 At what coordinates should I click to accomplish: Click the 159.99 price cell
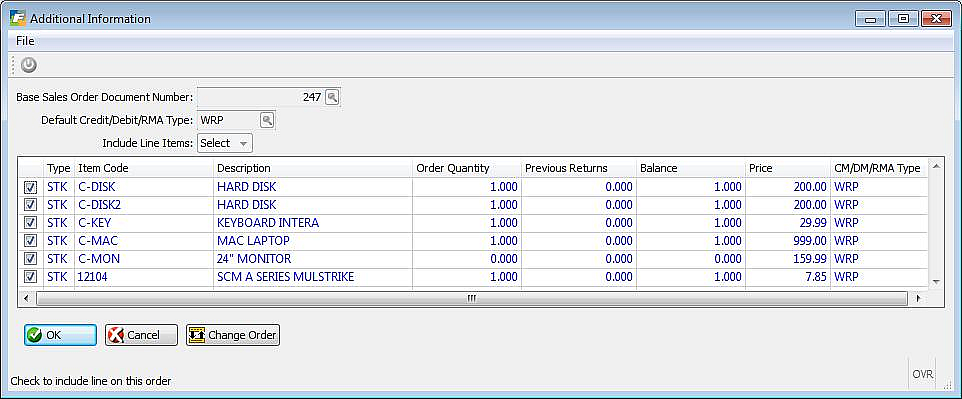click(787, 259)
